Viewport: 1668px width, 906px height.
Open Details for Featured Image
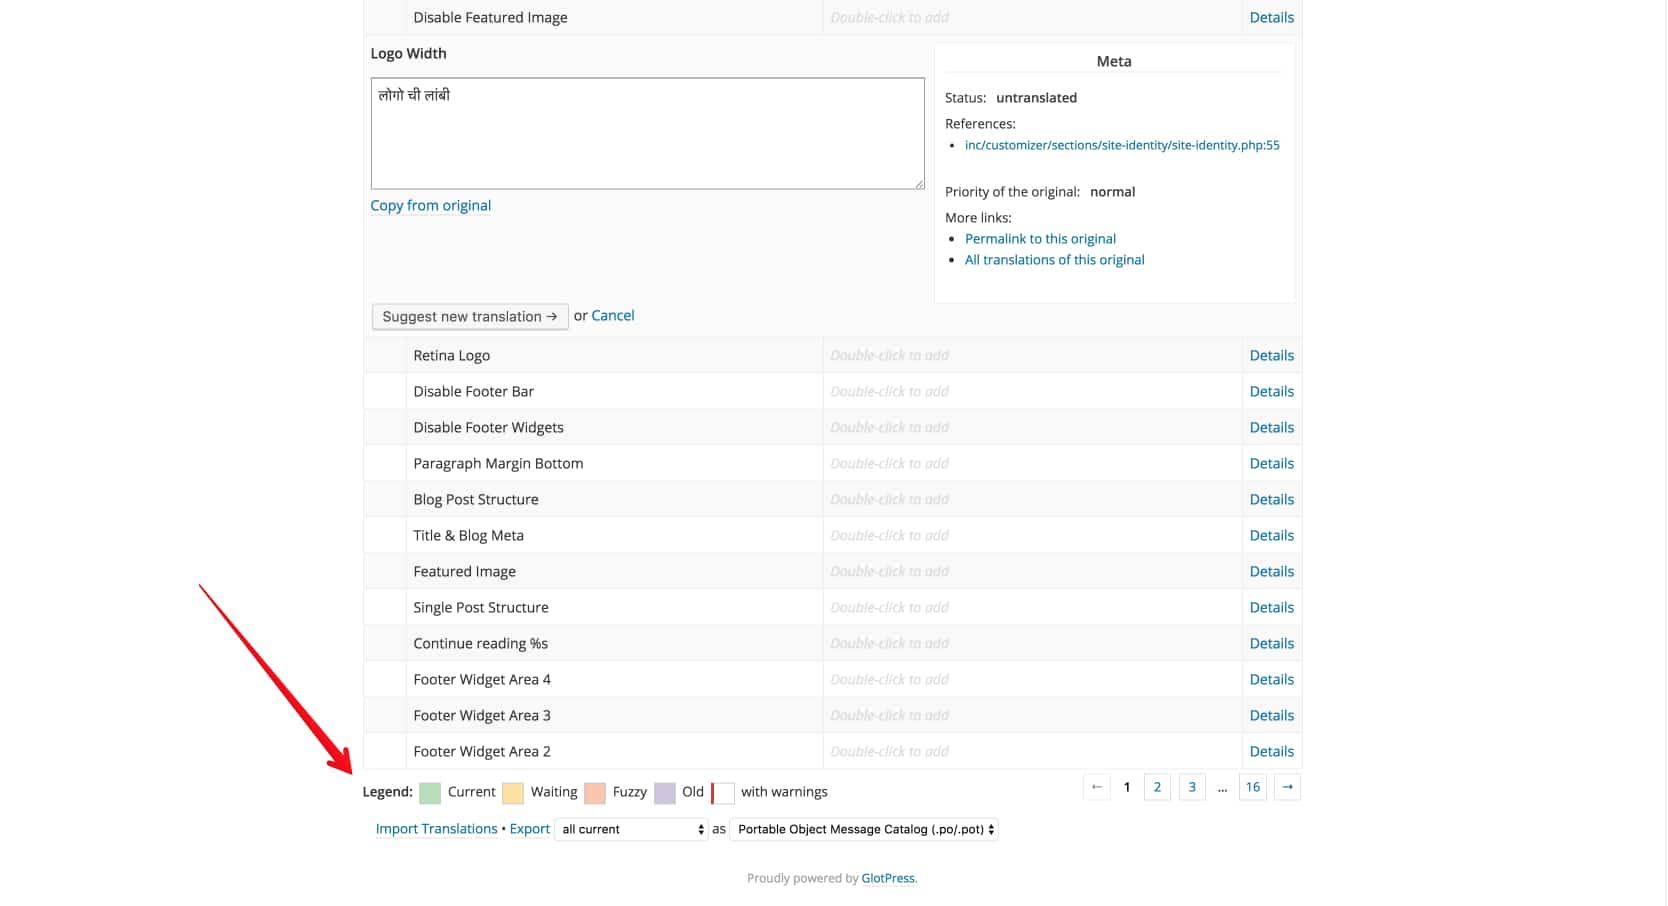pyautogui.click(x=1271, y=571)
